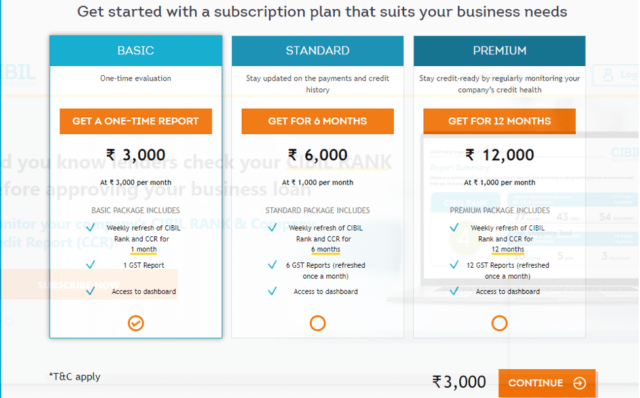Click checkmark next to 6 GST Reports
This screenshot has width=640, height=398.
[x=272, y=265]
